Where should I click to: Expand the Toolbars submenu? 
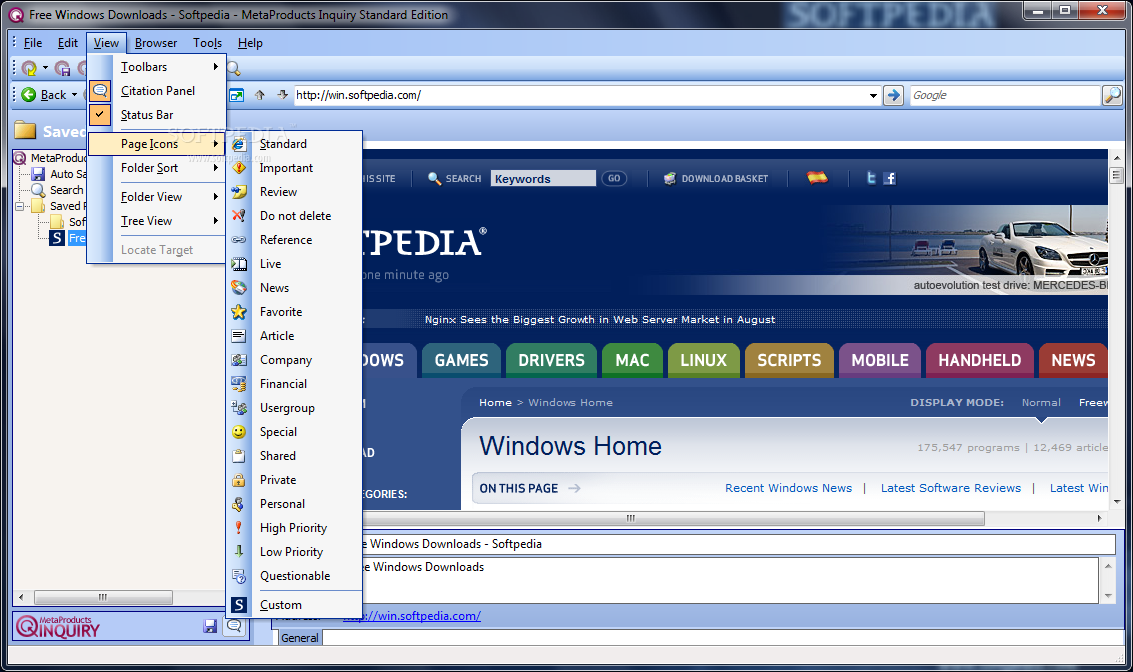point(156,66)
